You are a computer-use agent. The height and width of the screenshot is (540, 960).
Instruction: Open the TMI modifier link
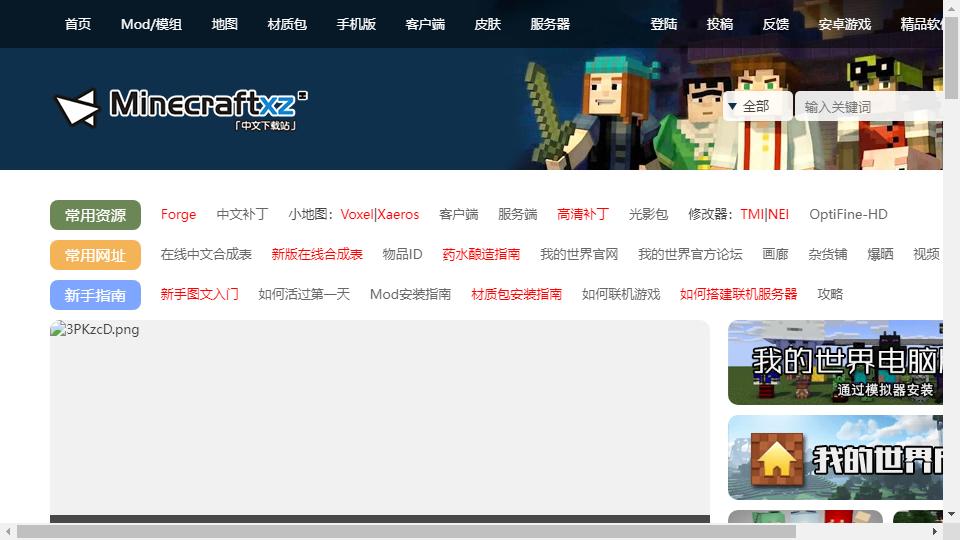tap(752, 214)
